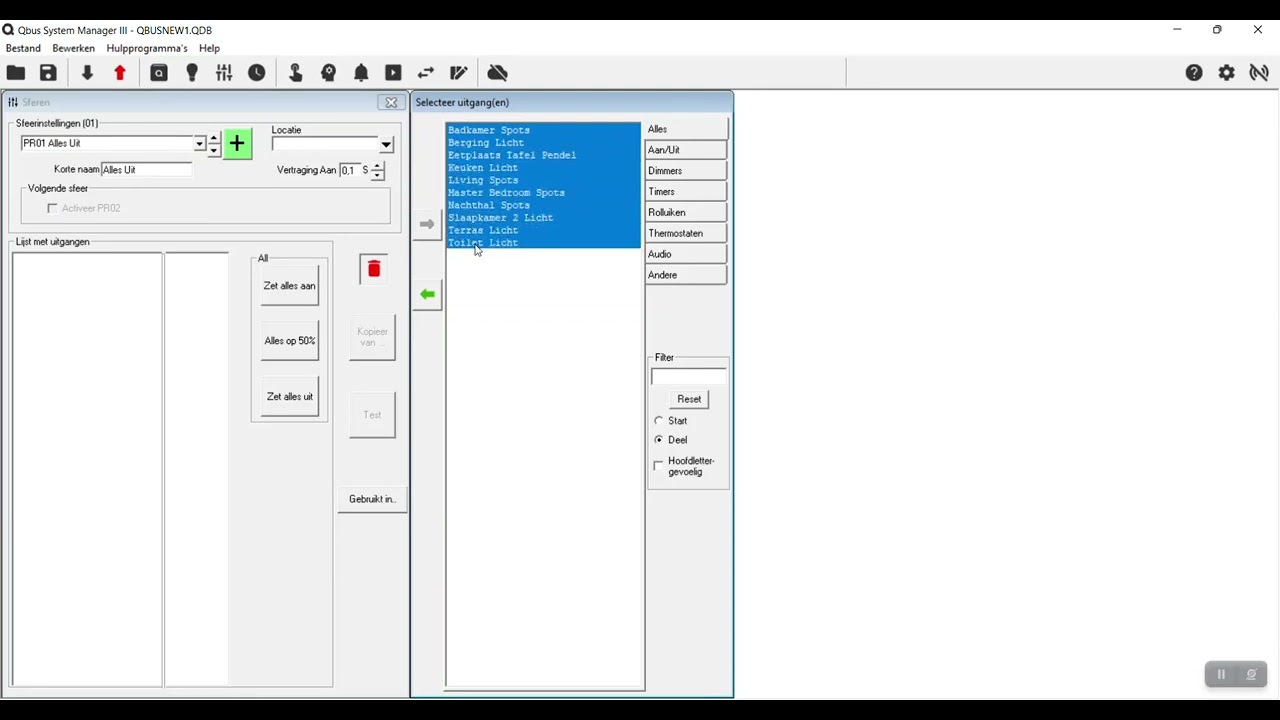Open the bell alarm icon
This screenshot has height=720, width=1280.
point(361,73)
